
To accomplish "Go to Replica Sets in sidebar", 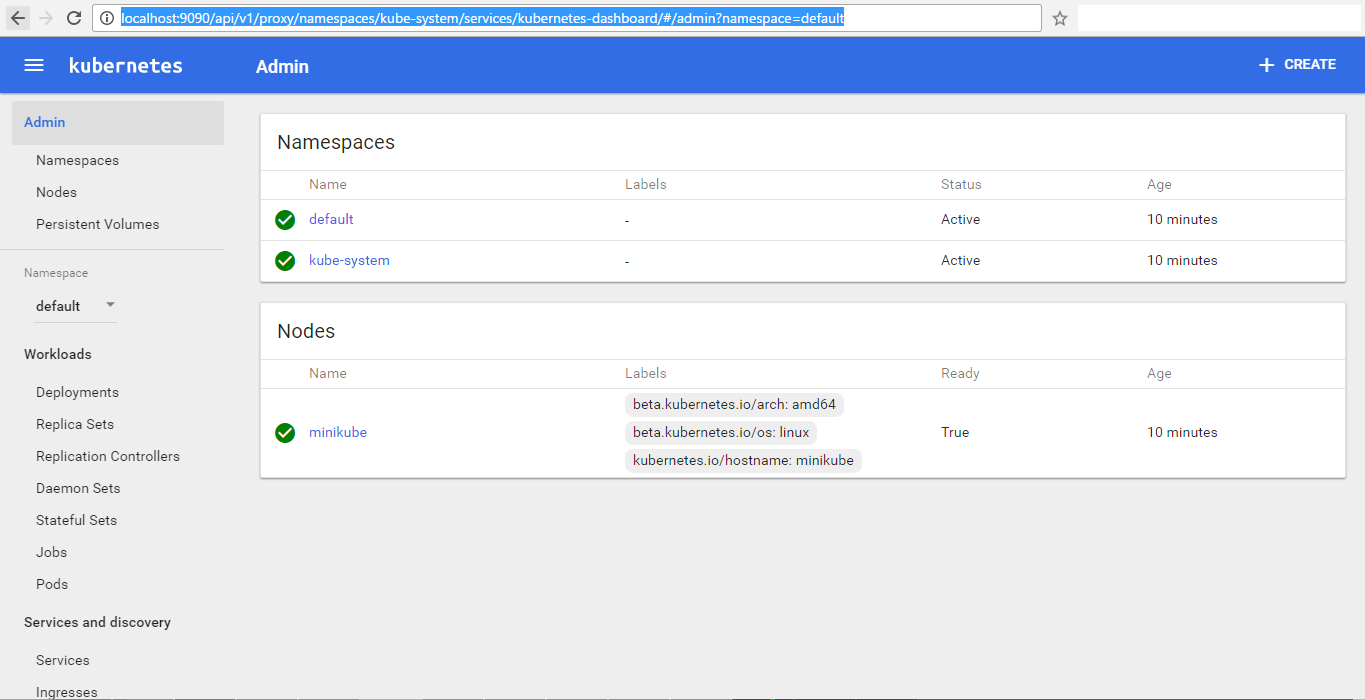I will coord(75,424).
